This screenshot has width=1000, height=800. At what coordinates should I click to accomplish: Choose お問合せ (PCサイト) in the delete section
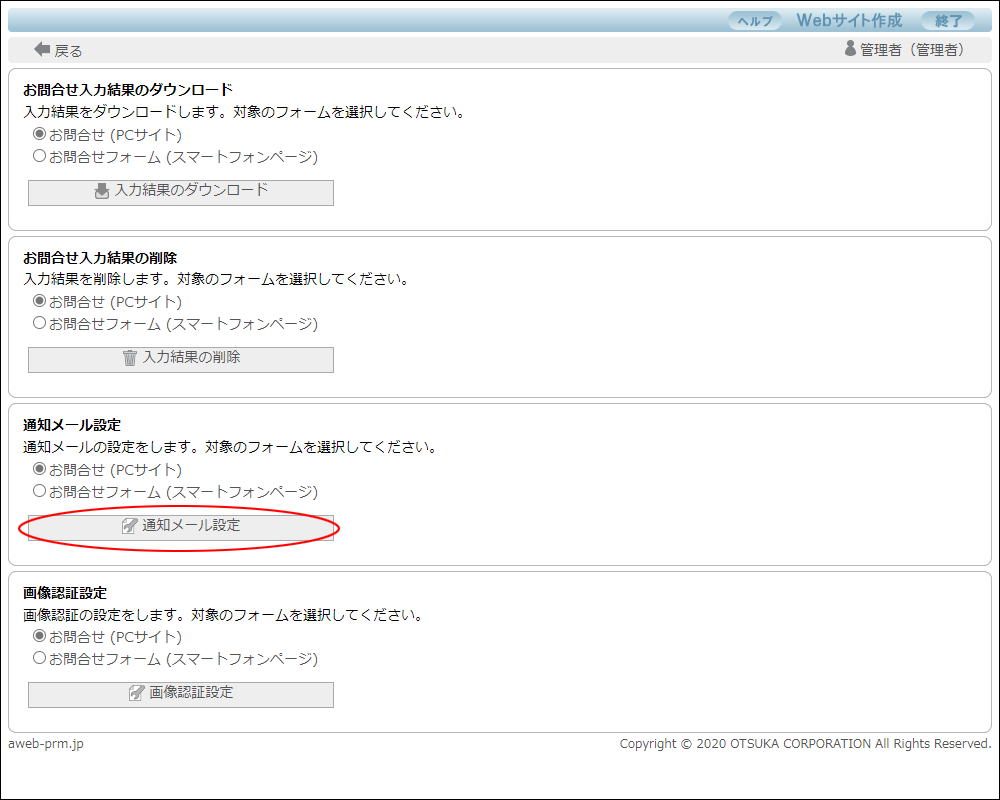[x=40, y=301]
